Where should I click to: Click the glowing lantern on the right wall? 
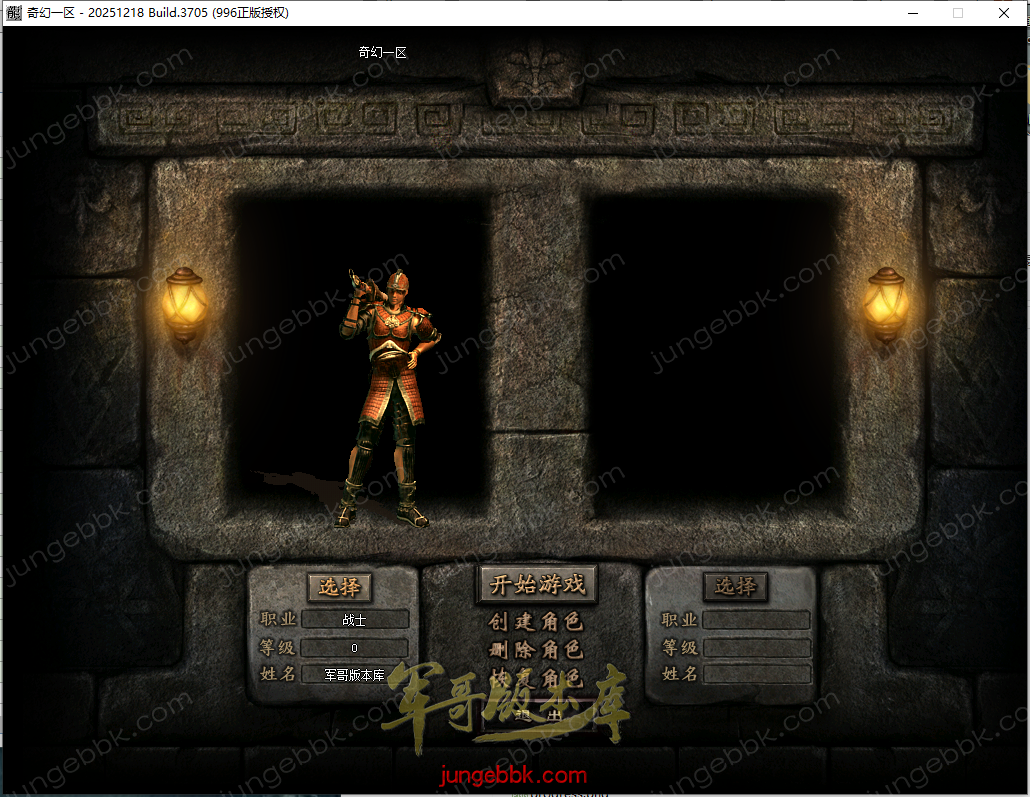[x=885, y=303]
